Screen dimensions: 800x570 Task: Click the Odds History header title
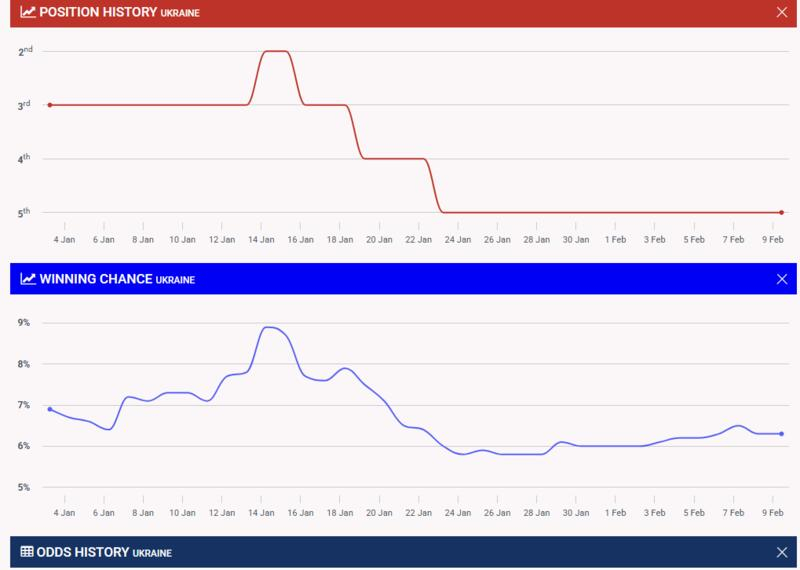(88, 552)
